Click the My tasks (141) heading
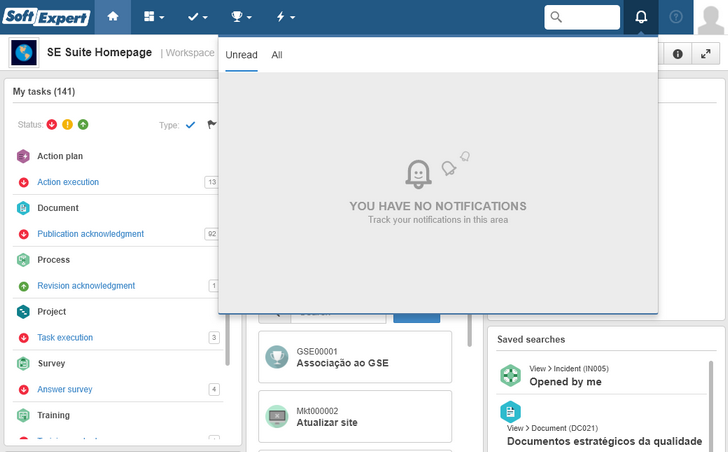The width and height of the screenshot is (728, 452). [x=44, y=91]
